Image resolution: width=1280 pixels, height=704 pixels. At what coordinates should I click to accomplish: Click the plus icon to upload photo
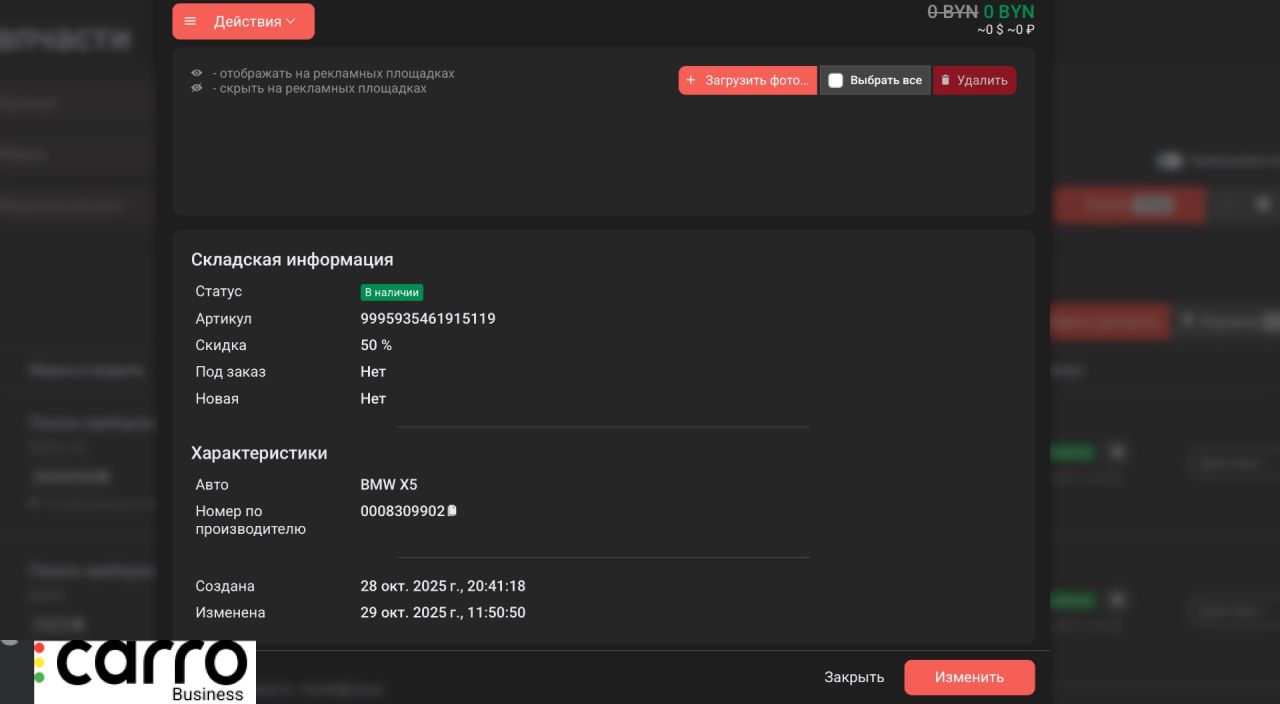(x=691, y=80)
